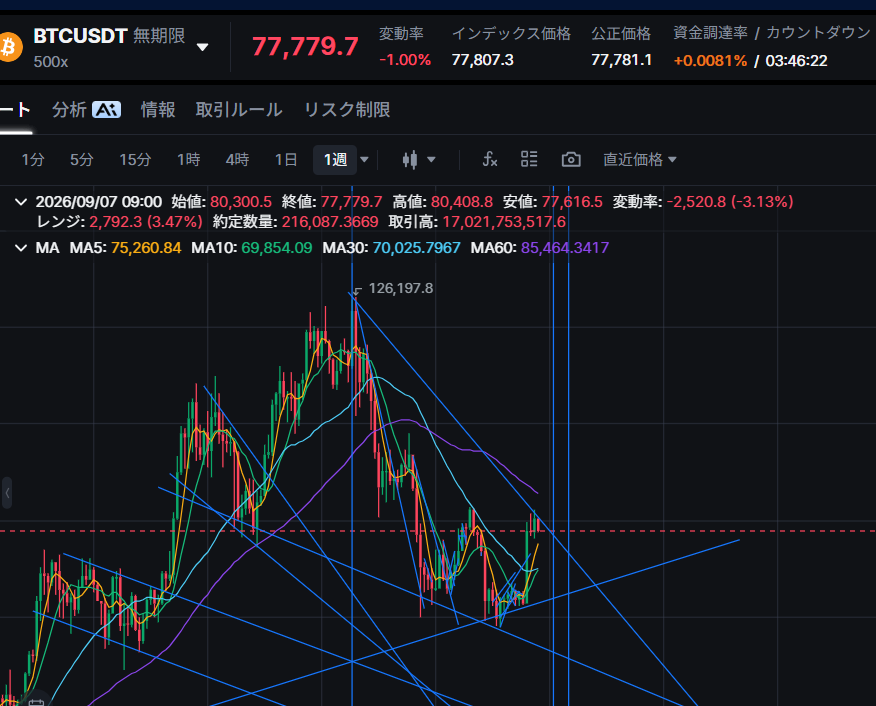Click the 126,197.8 high price label
This screenshot has width=876, height=706.
401,288
